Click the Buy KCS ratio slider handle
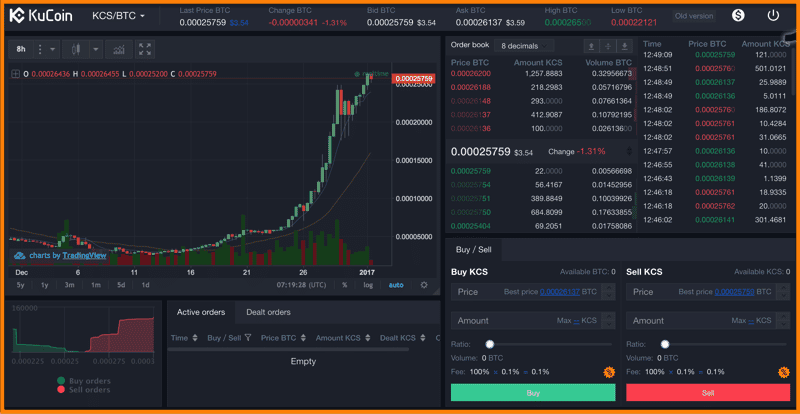 pos(490,344)
